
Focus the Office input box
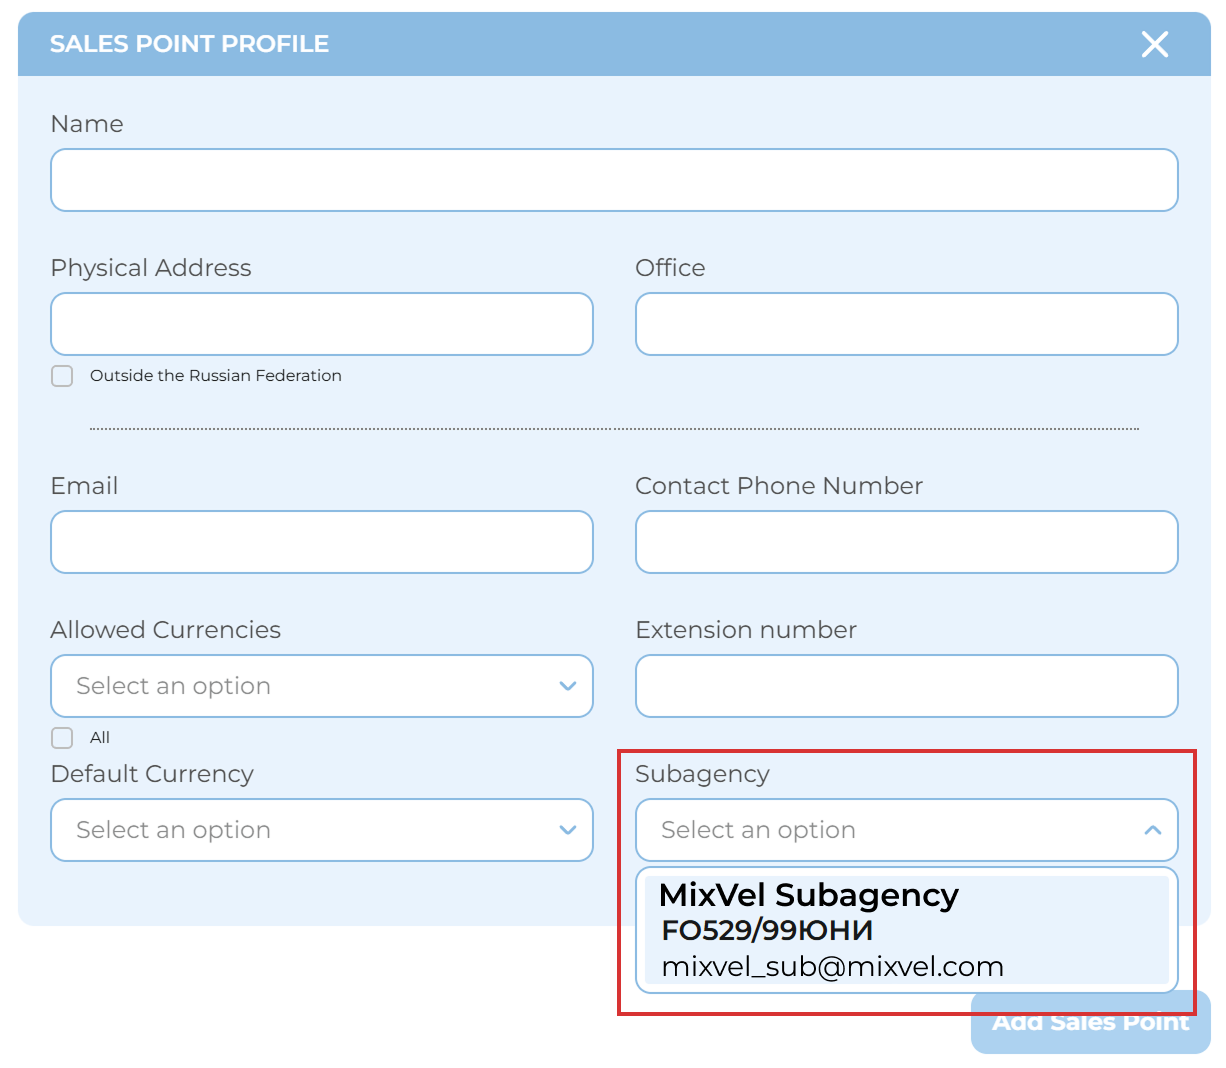(906, 324)
